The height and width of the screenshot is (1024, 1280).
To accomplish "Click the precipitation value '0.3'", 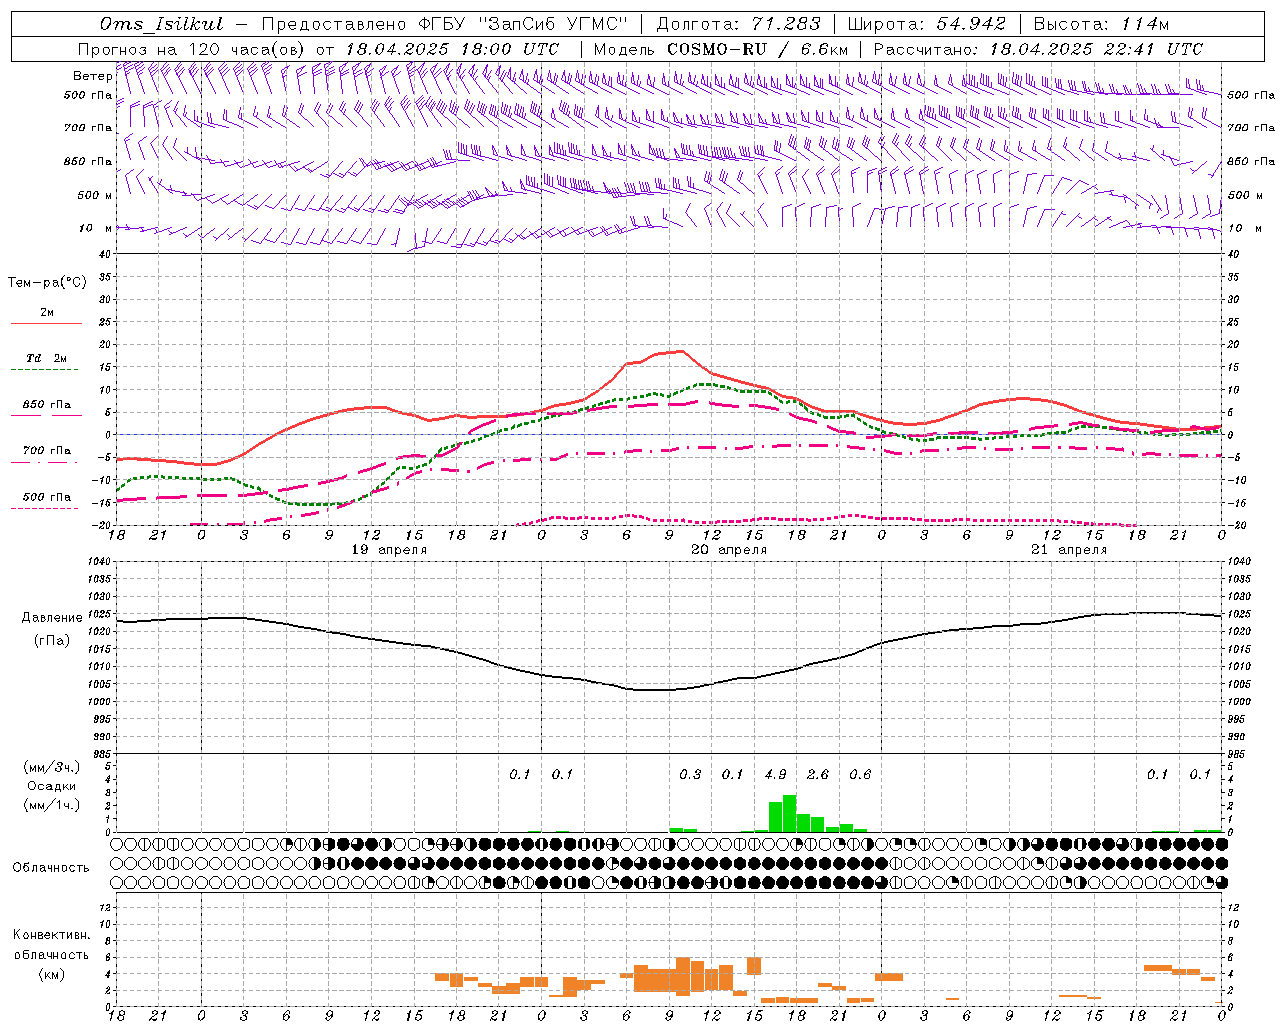I will click(690, 774).
